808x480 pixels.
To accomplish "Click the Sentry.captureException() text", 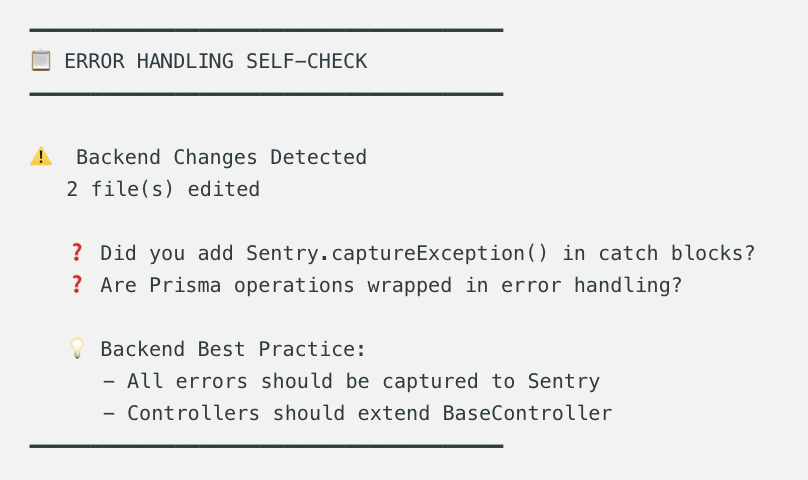I will 398,253.
